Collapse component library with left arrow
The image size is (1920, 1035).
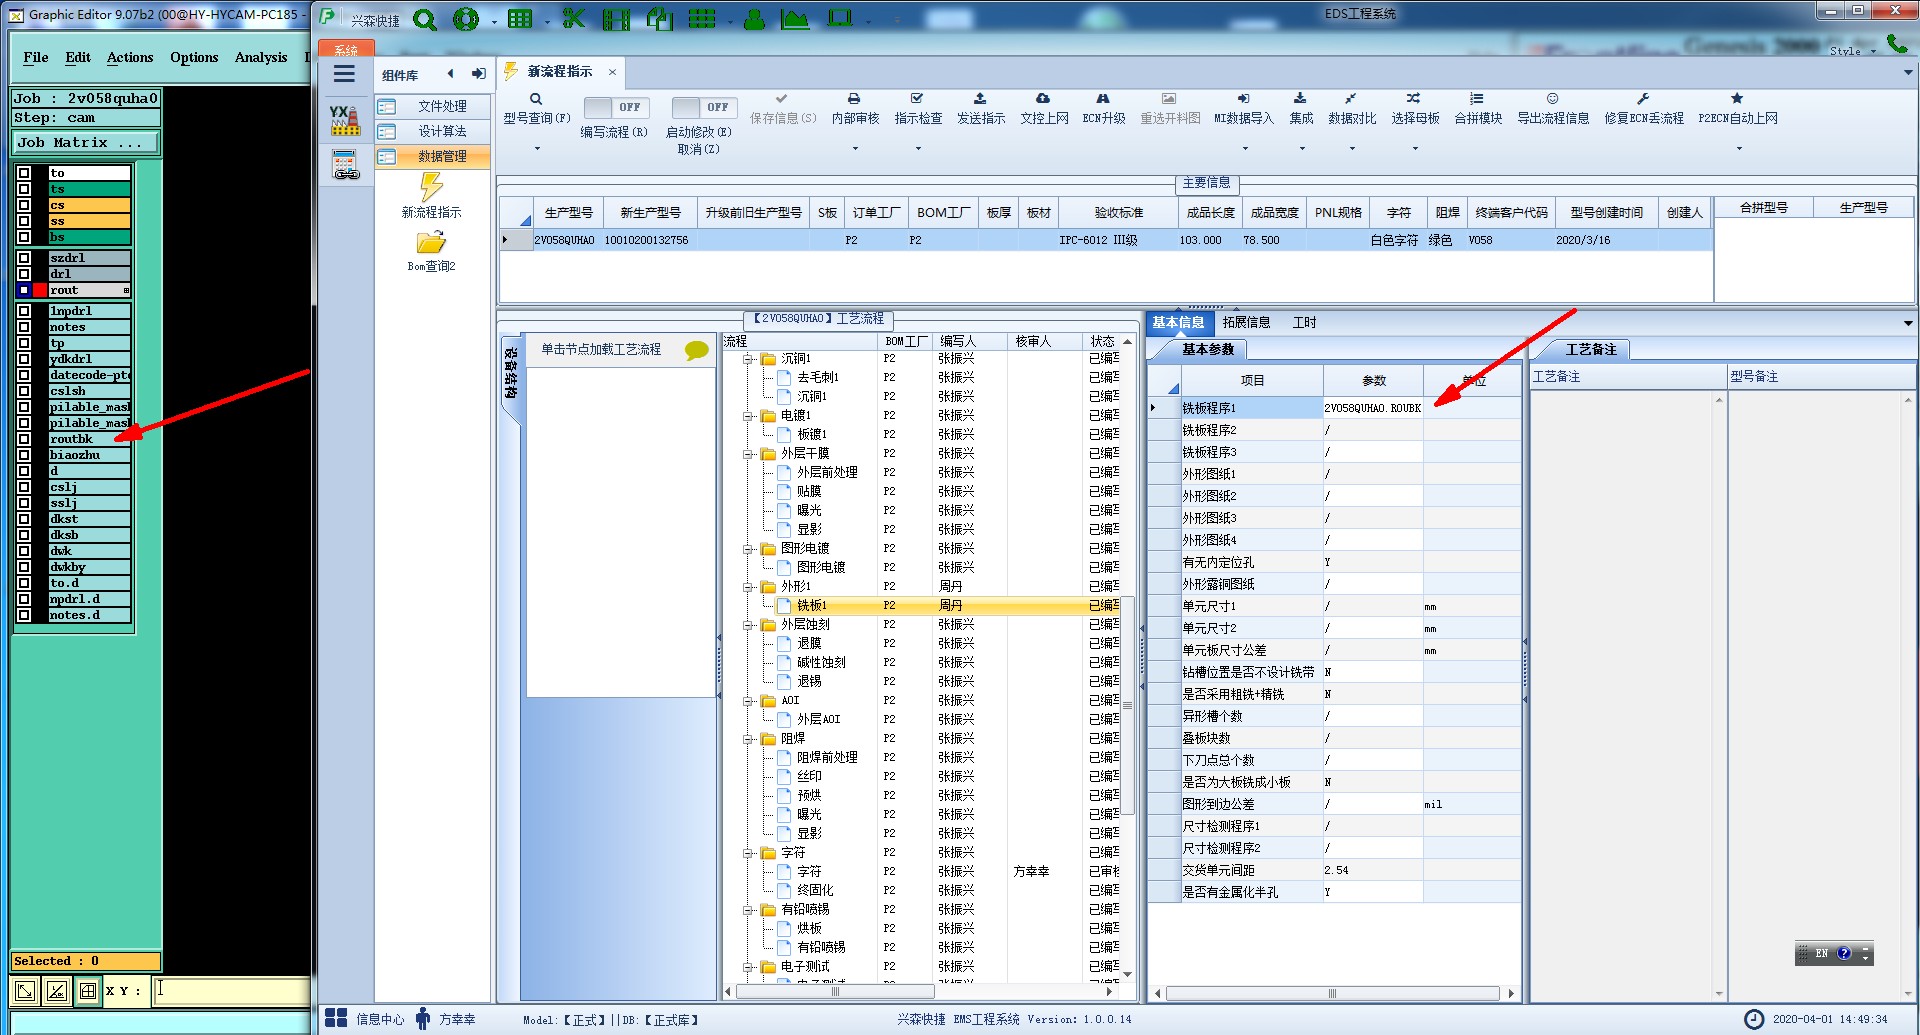click(450, 74)
